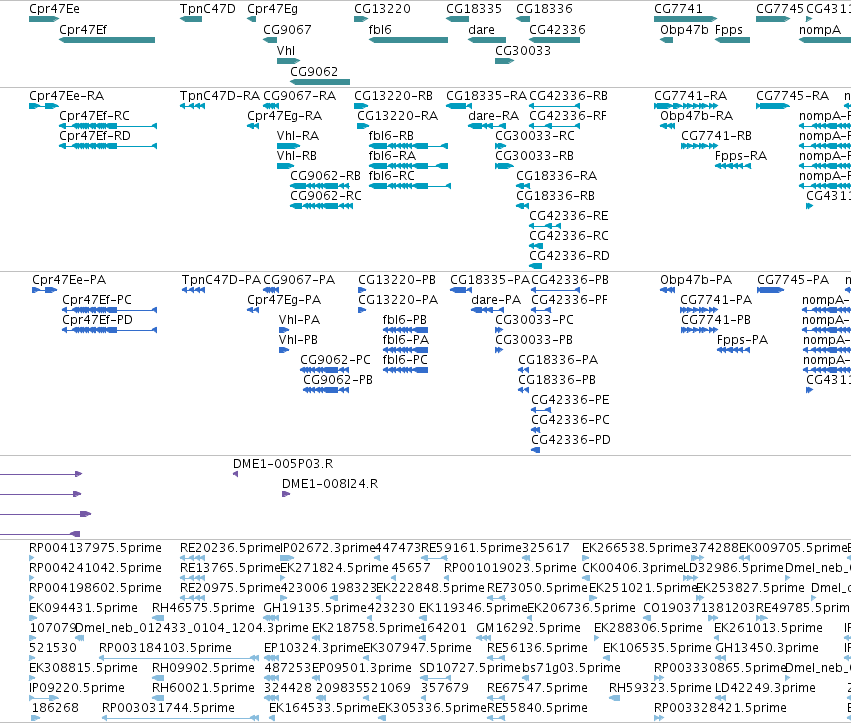Click the EK094431.5prime EST label
This screenshot has width=851, height=723.
tap(84, 608)
